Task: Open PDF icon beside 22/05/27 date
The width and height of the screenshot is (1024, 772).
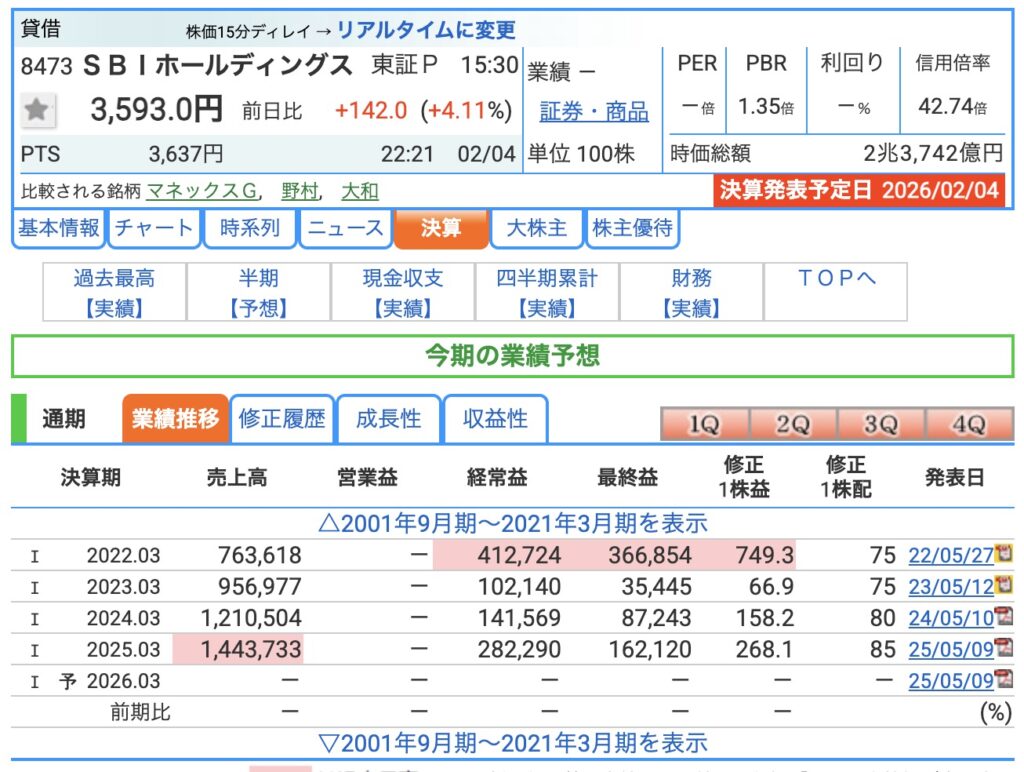Action: point(1004,553)
